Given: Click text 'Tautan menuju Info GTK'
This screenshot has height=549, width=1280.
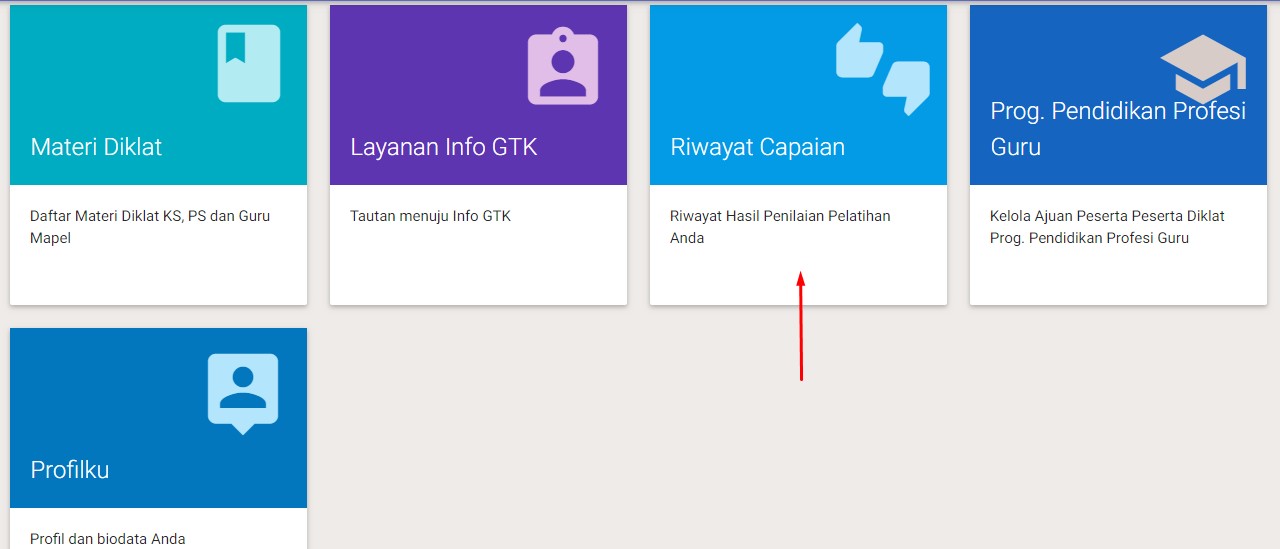Looking at the screenshot, I should 430,216.
